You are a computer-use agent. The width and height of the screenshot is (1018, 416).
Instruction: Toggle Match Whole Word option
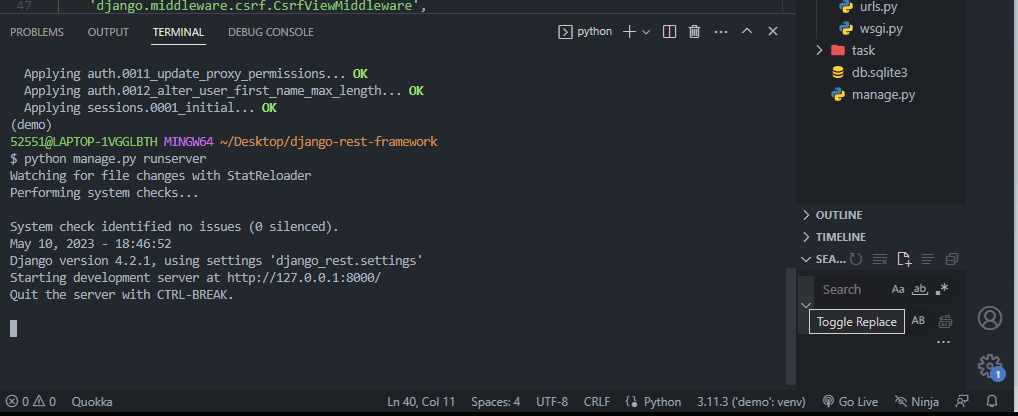coord(920,289)
